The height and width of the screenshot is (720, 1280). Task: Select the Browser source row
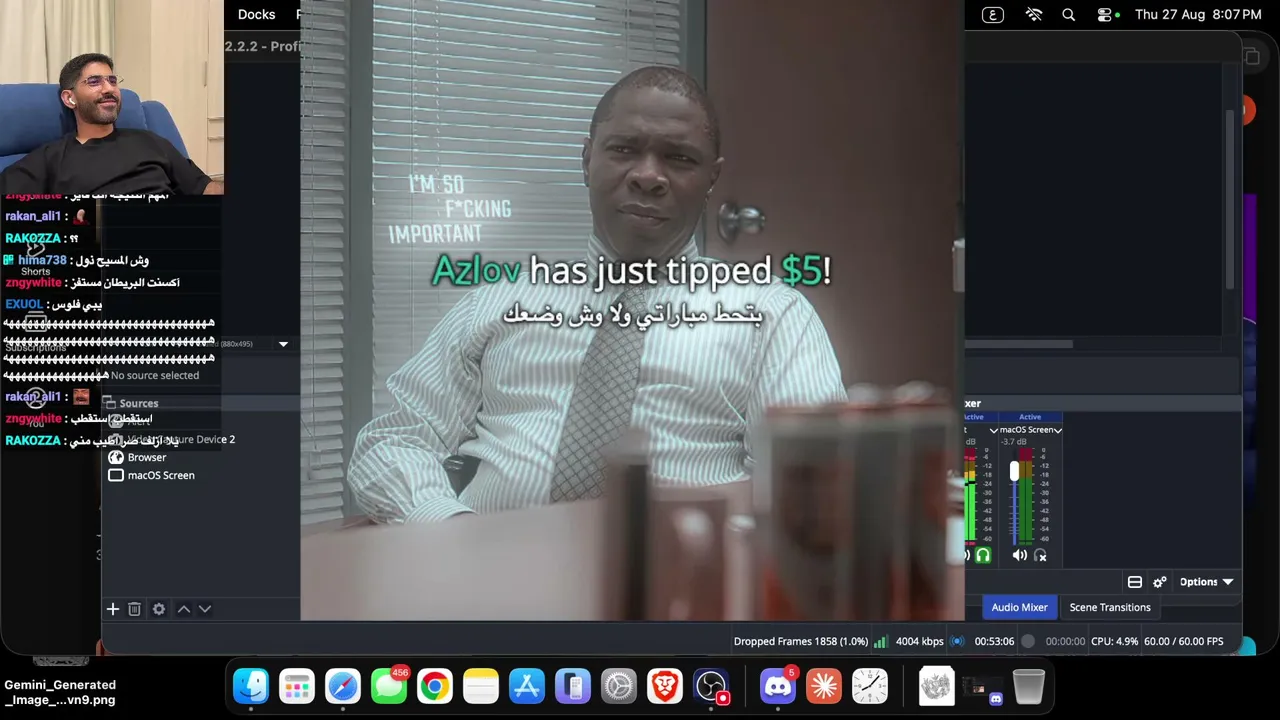(201, 457)
